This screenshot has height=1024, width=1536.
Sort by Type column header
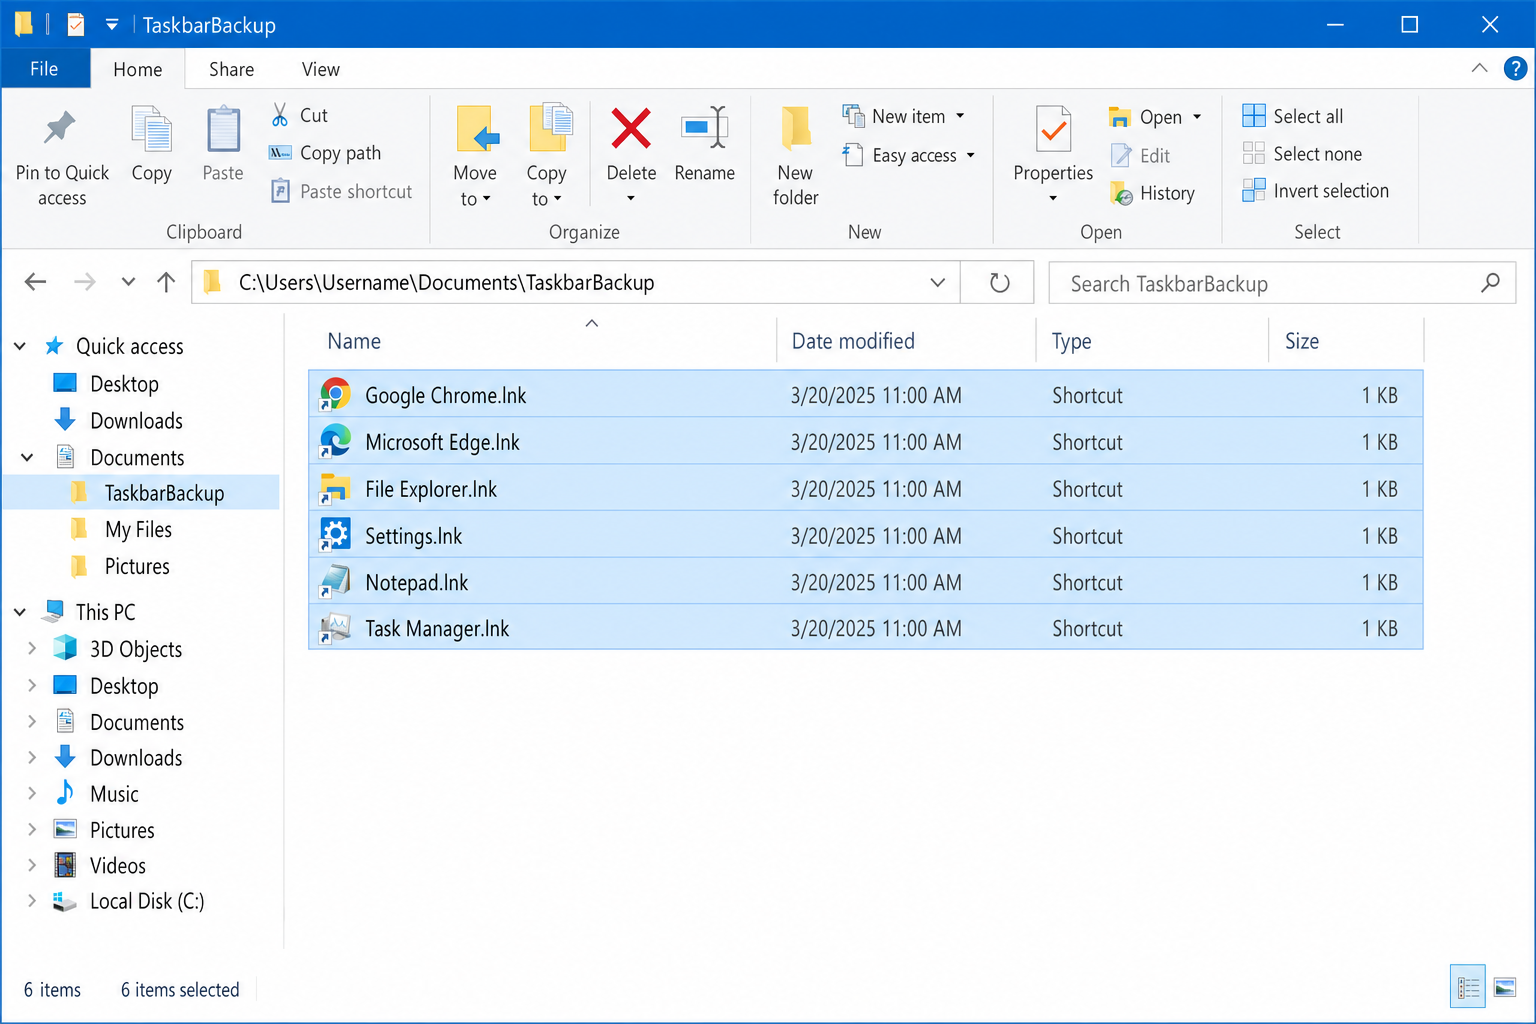point(1153,341)
